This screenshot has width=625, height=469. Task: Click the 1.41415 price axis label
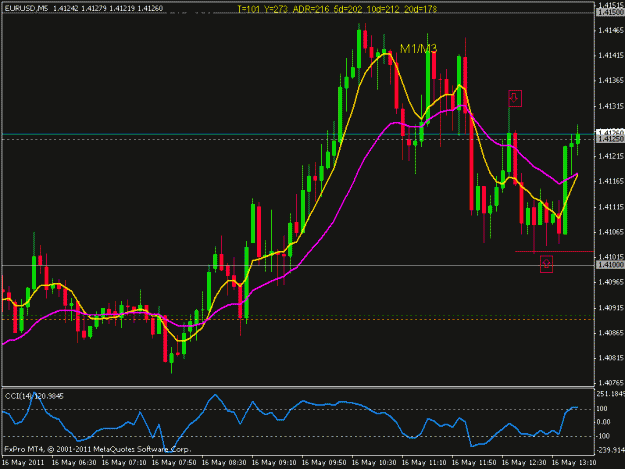coord(611,55)
